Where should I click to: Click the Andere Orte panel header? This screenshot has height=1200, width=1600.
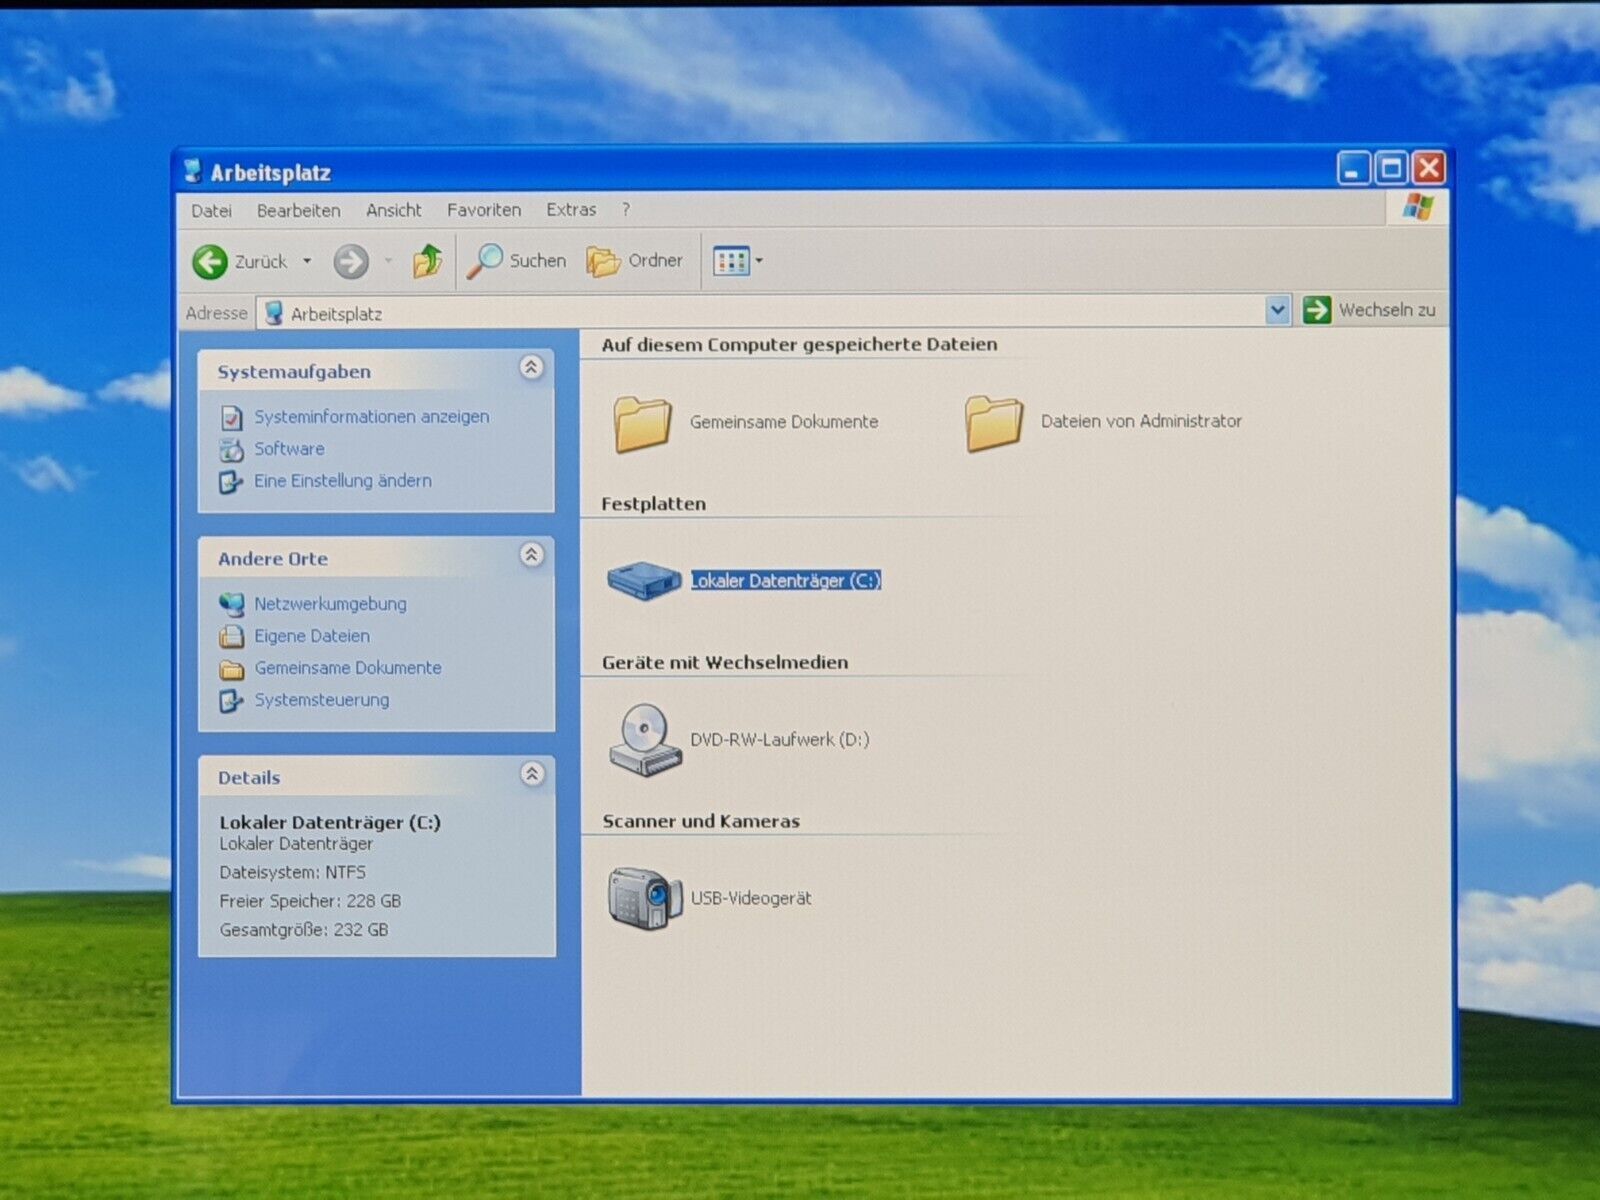pyautogui.click(x=376, y=558)
